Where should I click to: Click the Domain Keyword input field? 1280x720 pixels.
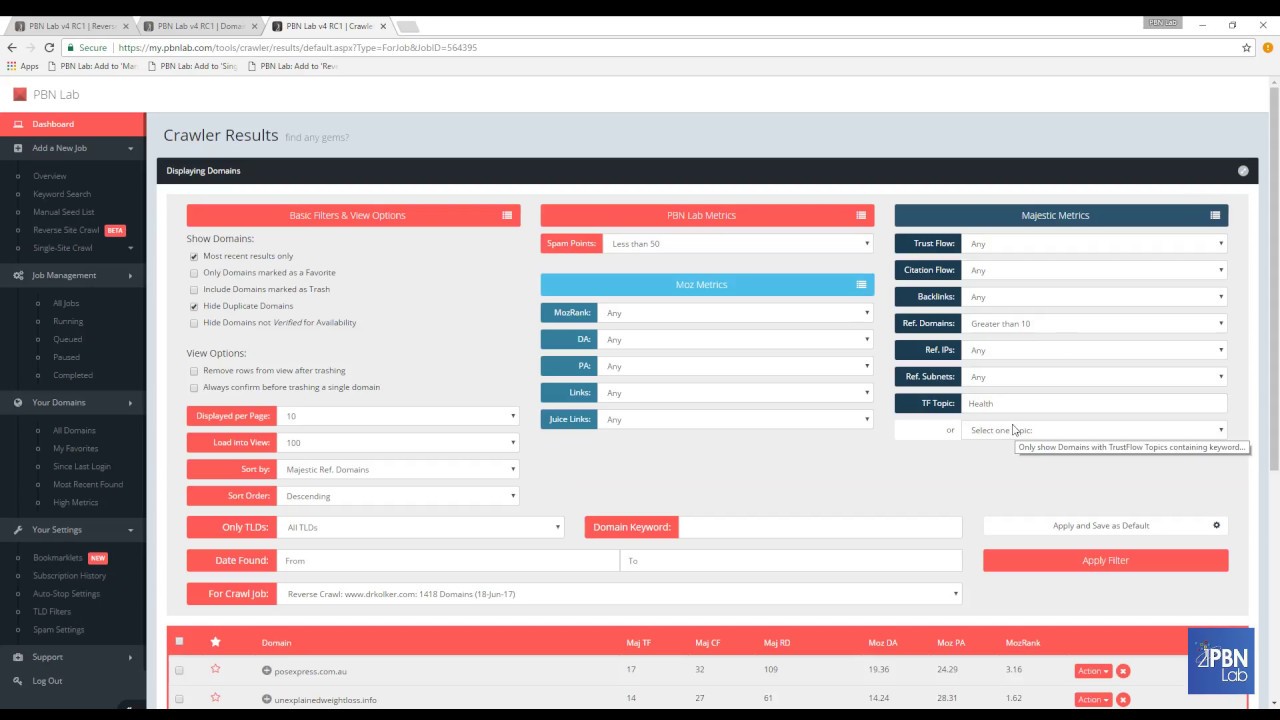coord(820,527)
